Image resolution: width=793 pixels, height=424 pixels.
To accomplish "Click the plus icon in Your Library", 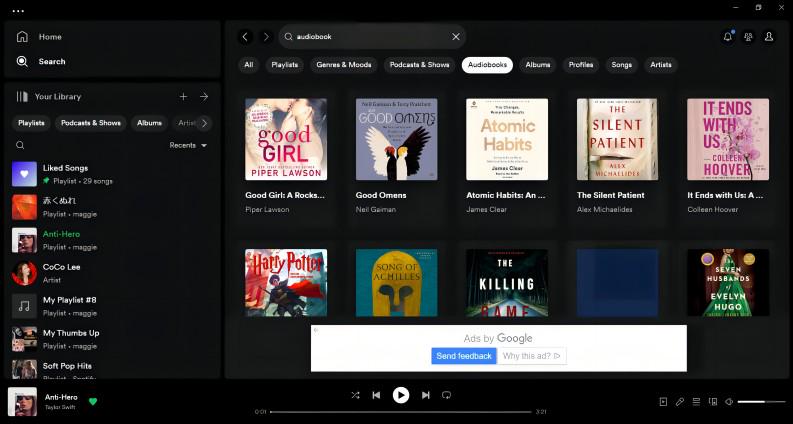I will 183,97.
